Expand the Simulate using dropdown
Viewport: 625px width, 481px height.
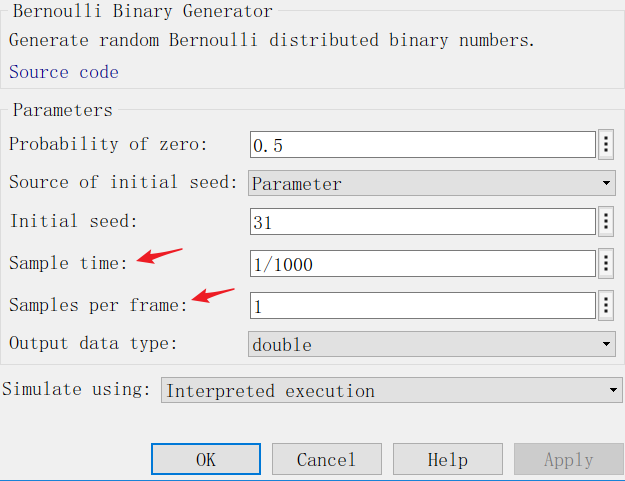coord(391,390)
